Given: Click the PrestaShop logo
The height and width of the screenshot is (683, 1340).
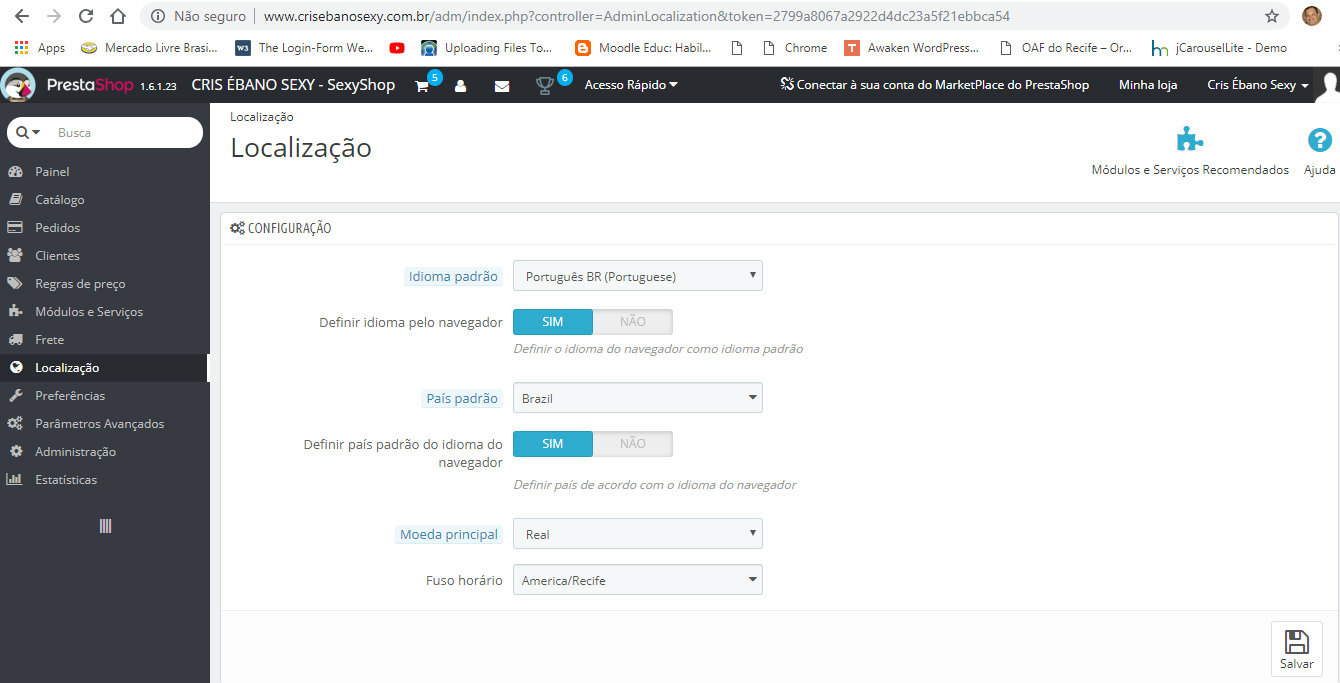Looking at the screenshot, I should pos(90,85).
